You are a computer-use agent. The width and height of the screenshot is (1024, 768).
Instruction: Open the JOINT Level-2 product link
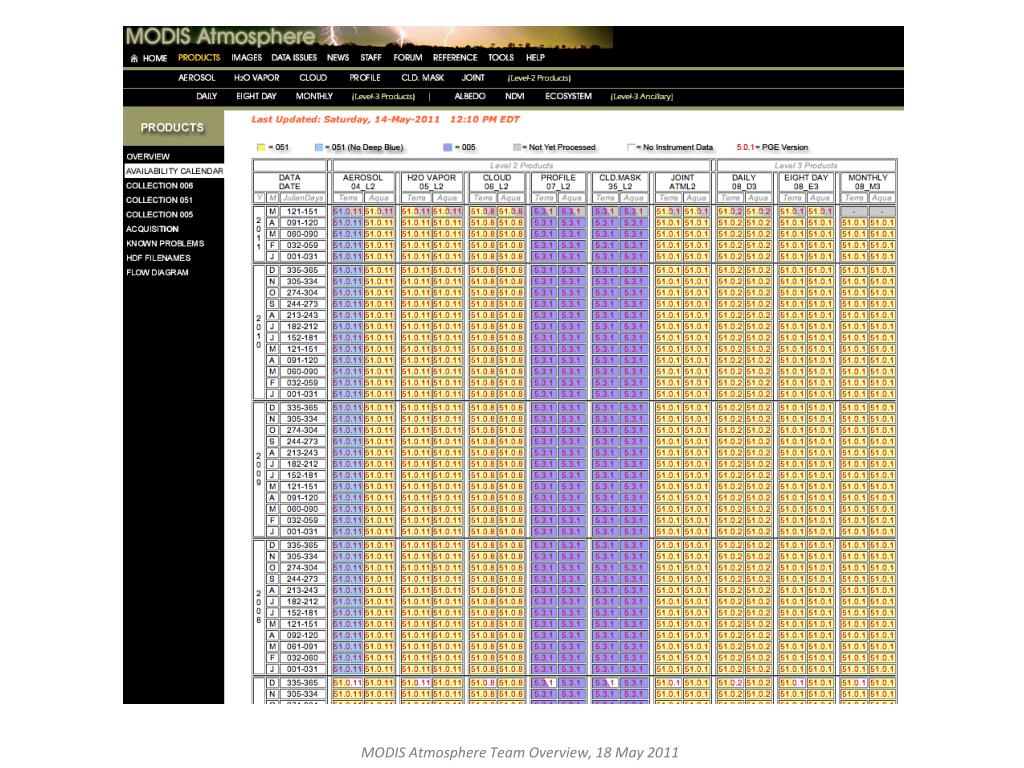click(x=473, y=78)
